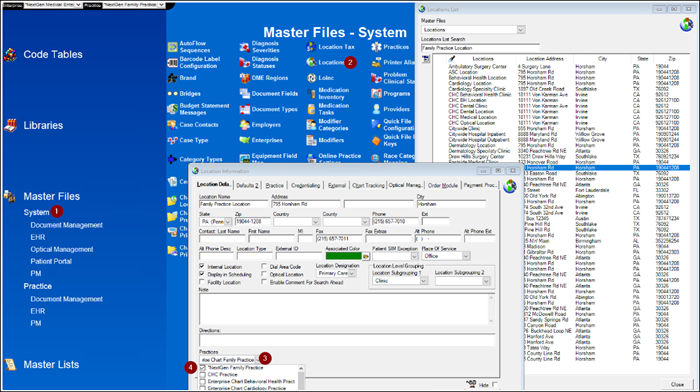Open the Case Type icon
This screenshot has height=392, width=700.
173,140
